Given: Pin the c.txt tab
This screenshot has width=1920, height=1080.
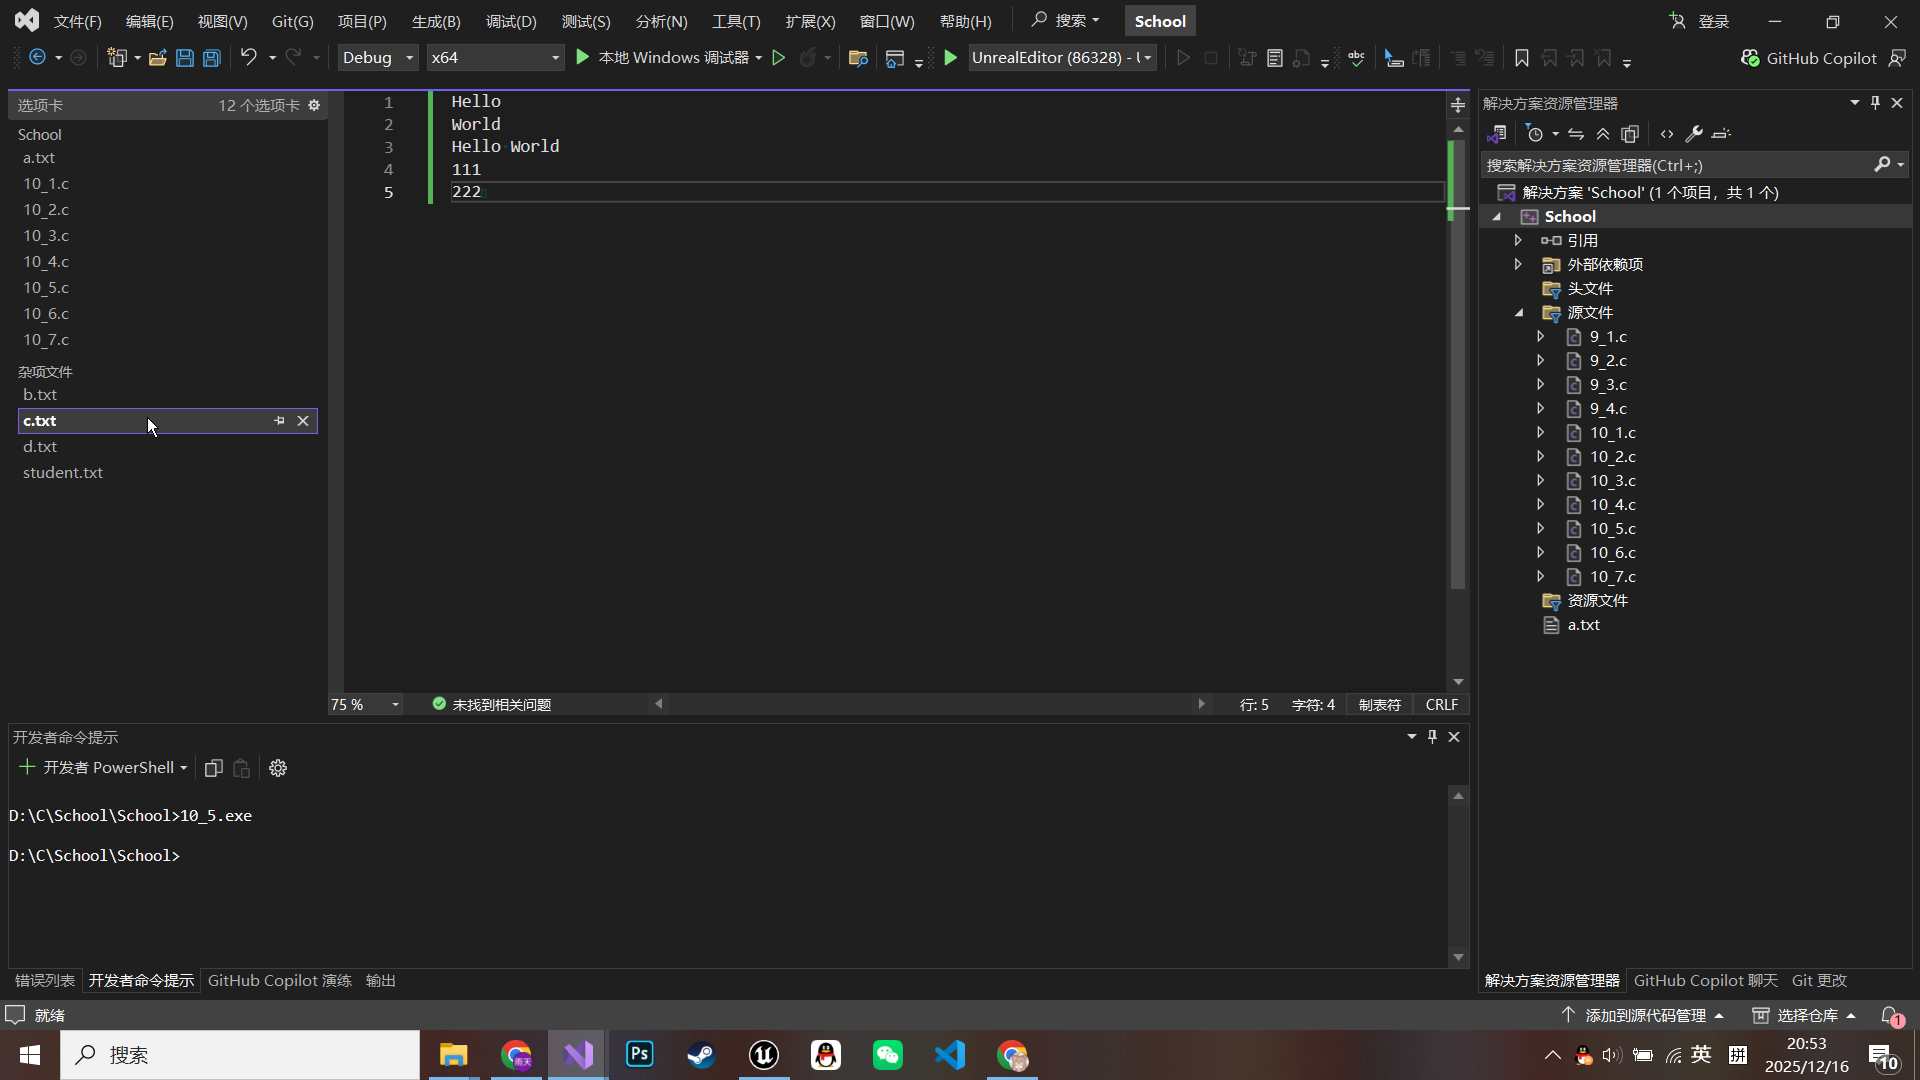Looking at the screenshot, I should coord(279,421).
